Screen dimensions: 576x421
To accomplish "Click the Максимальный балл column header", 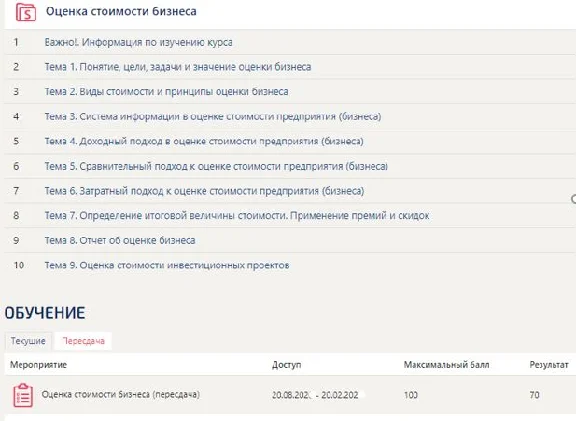I will (446, 365).
